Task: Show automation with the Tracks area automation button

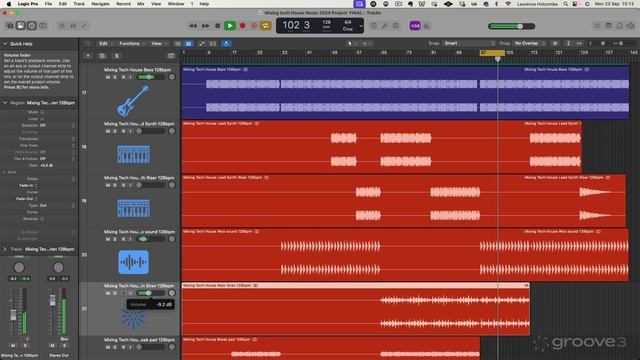Action: pos(202,43)
